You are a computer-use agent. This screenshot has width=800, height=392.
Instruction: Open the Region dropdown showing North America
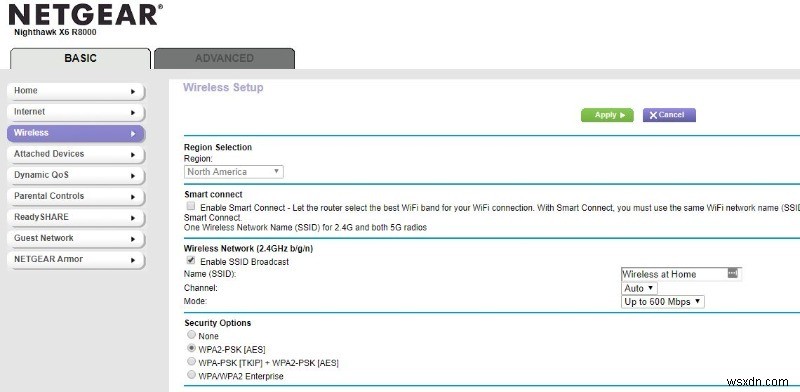click(234, 172)
